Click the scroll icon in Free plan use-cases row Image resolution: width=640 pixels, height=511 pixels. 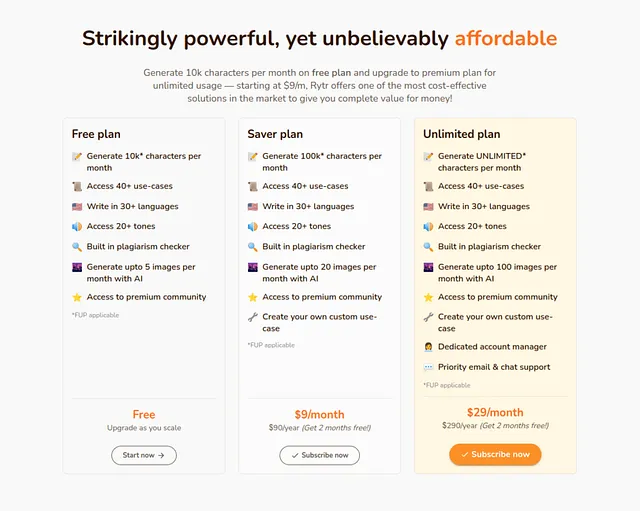point(77,187)
